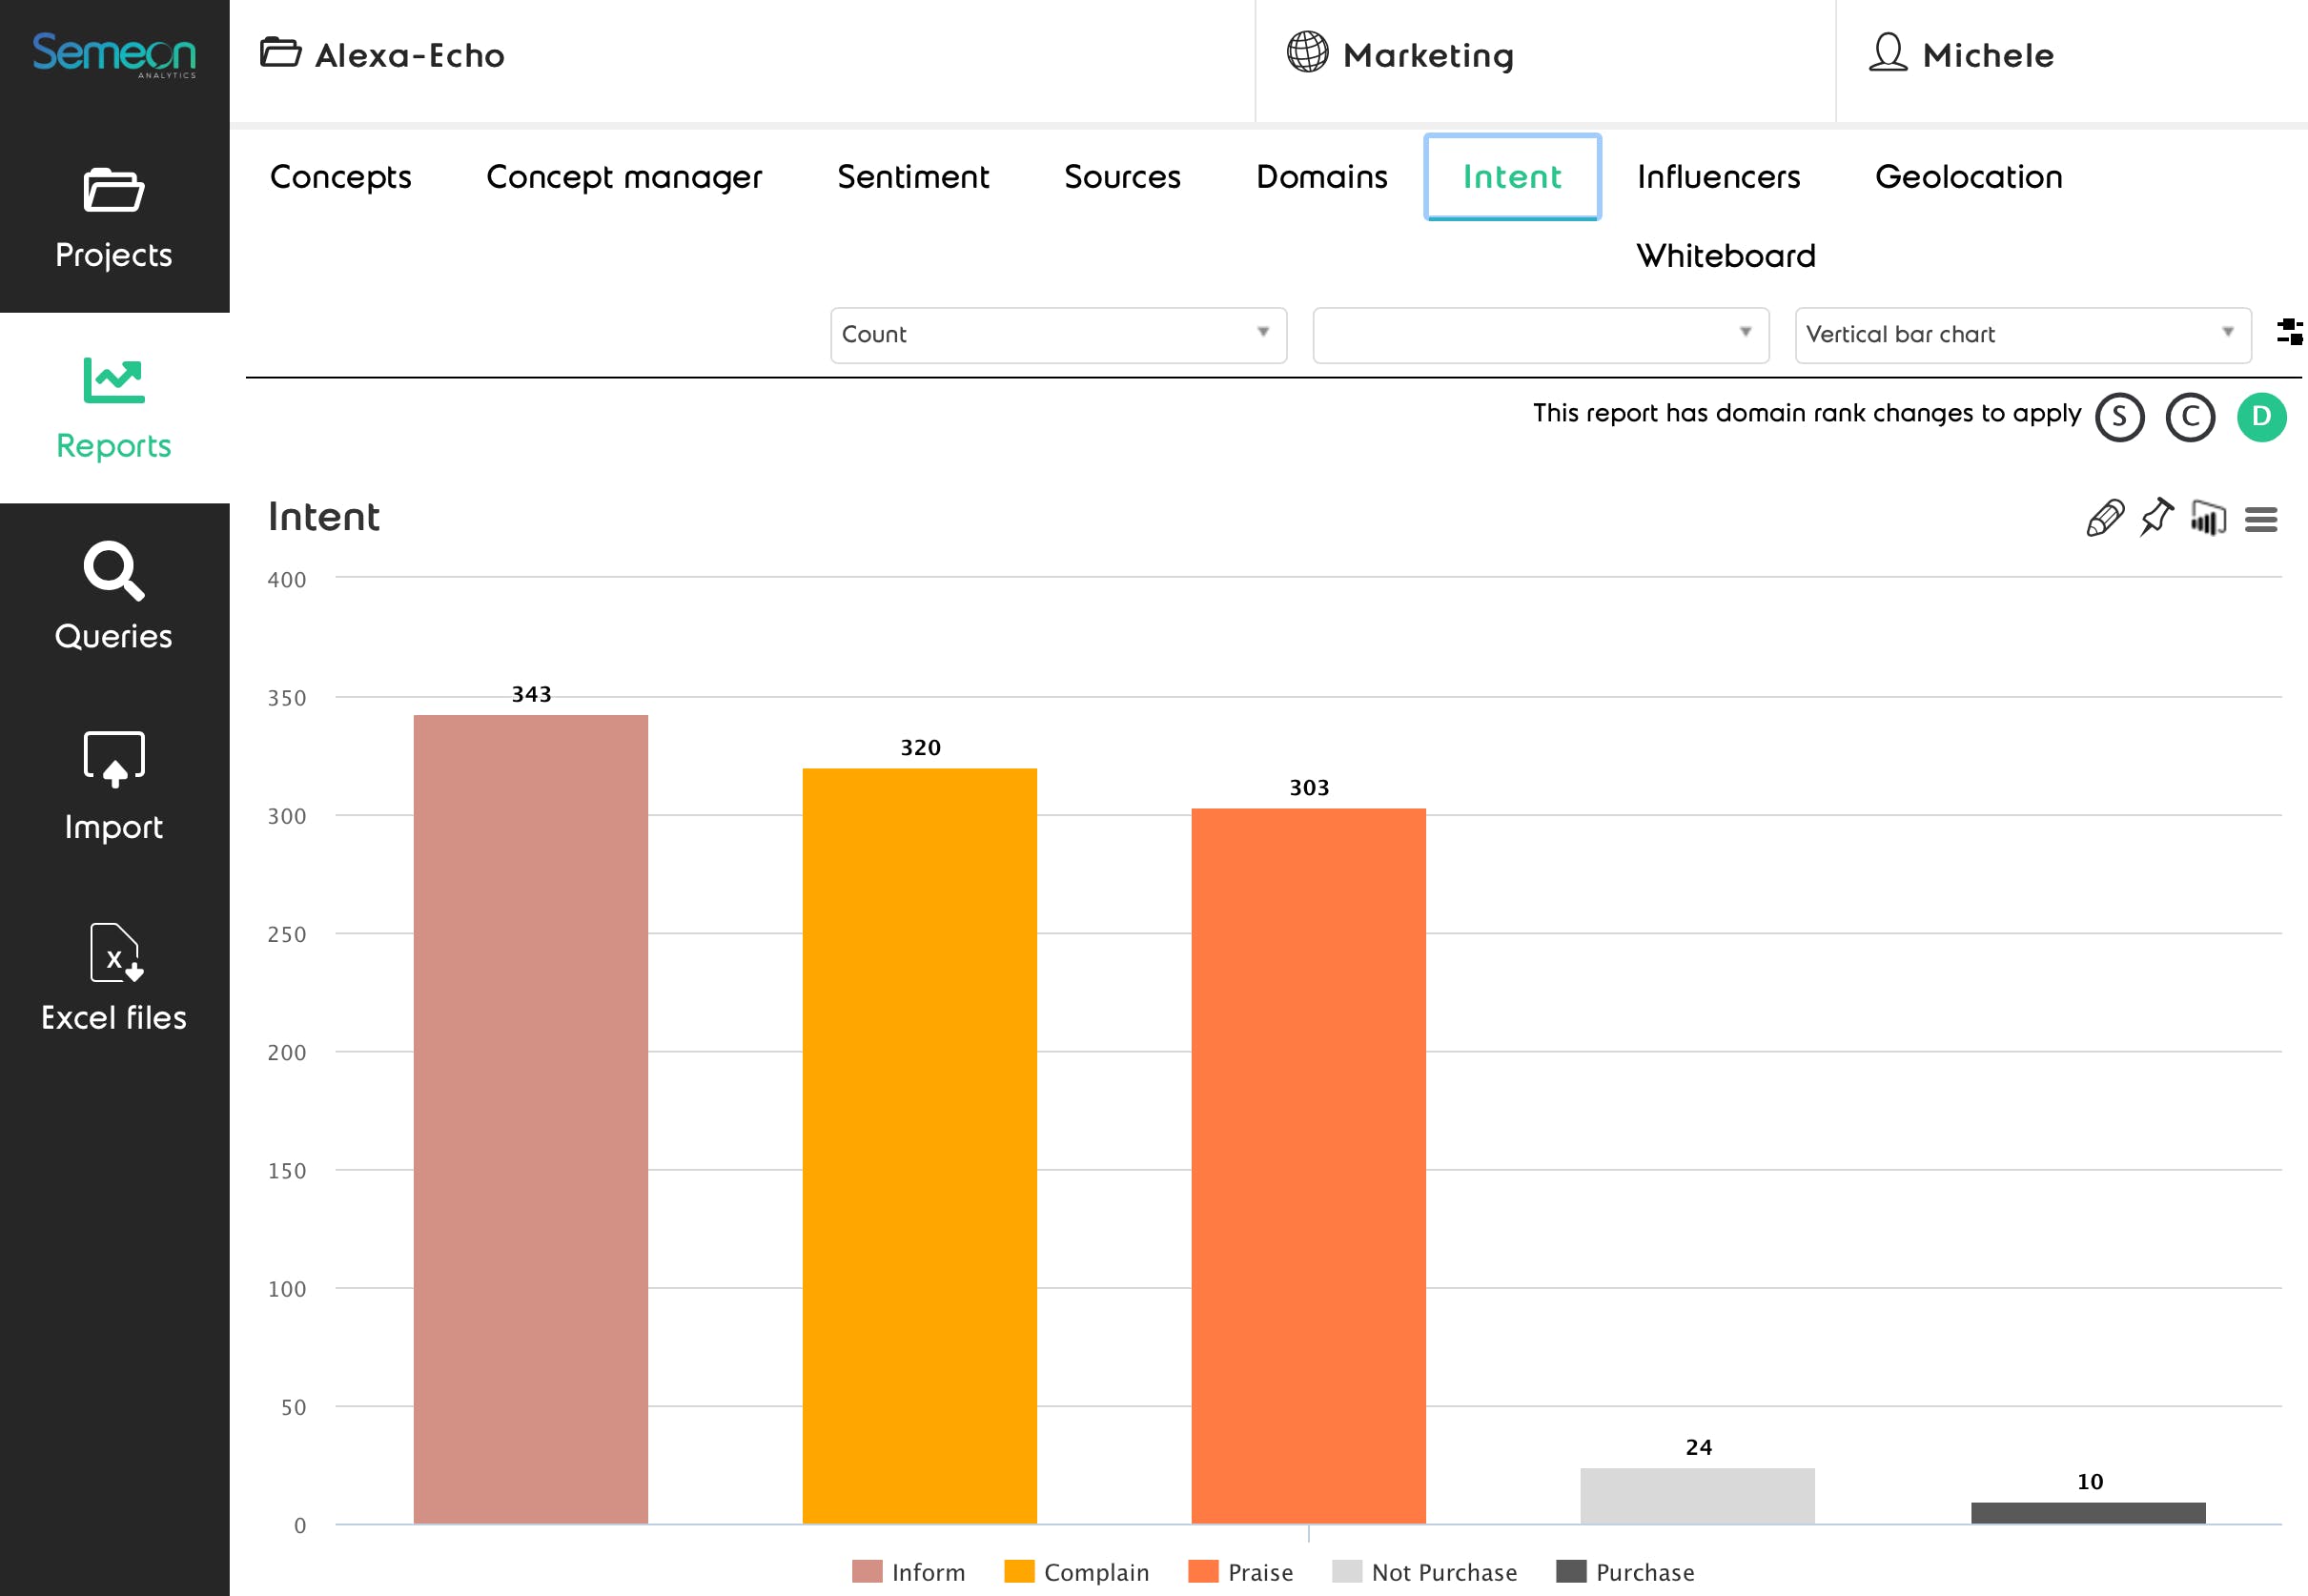Open Excel files in sidebar
The image size is (2308, 1596).
(114, 978)
